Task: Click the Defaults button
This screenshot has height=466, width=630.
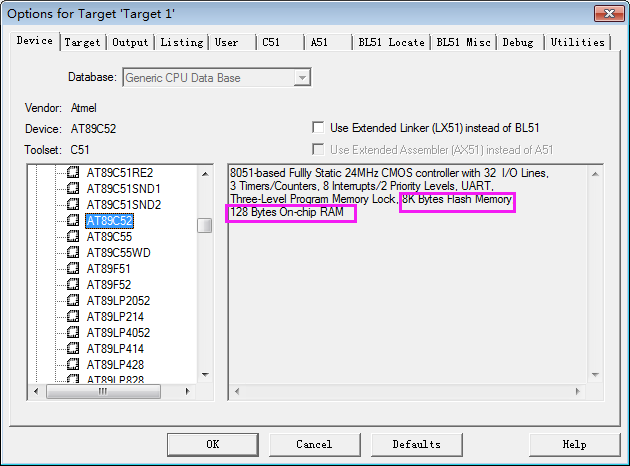Action: [417, 444]
